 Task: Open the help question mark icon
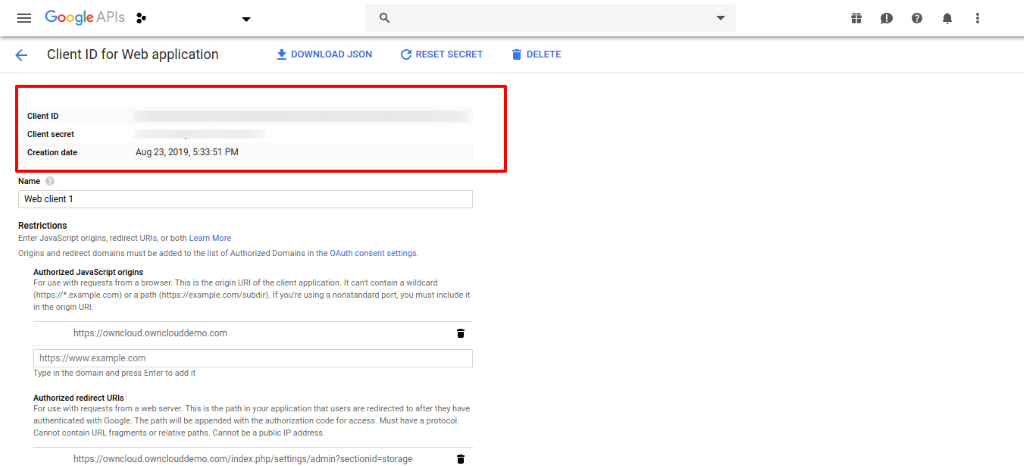[x=916, y=18]
